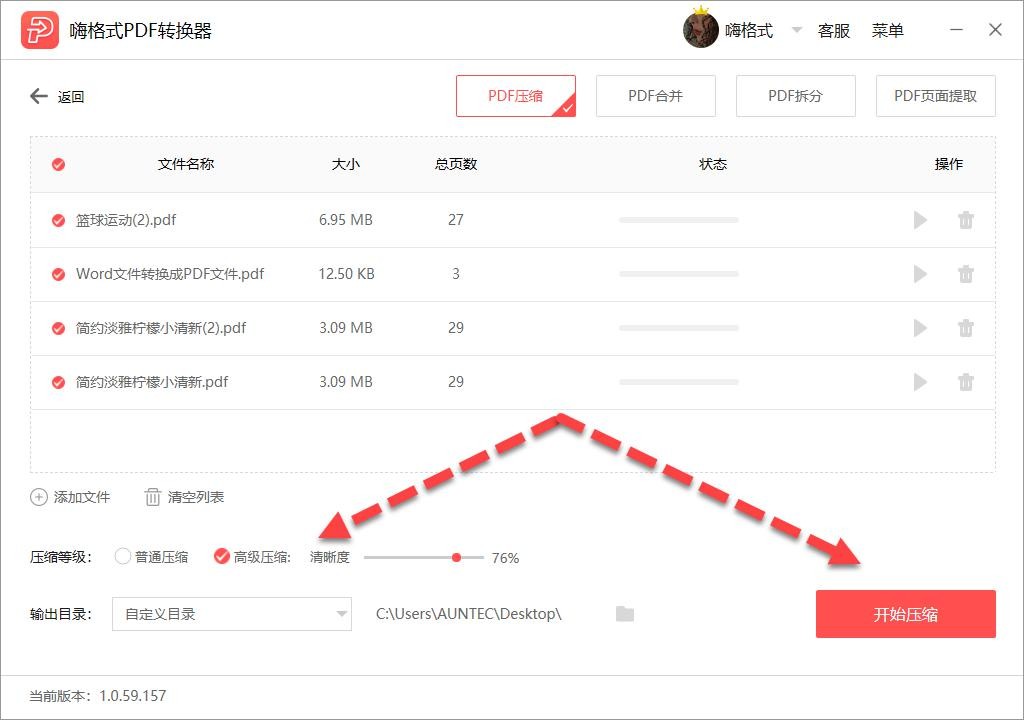Toggle the select-all checkbox in header
Image resolution: width=1024 pixels, height=720 pixels.
point(58,165)
